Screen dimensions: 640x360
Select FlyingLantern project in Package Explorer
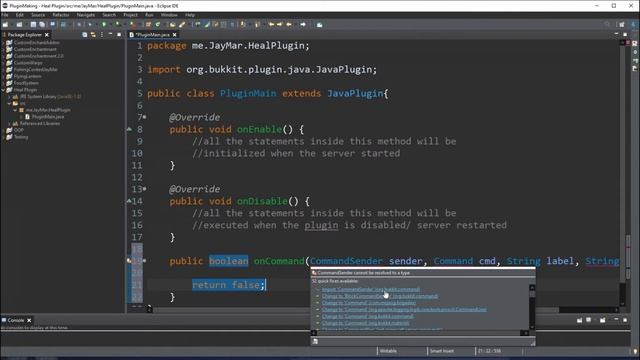pyautogui.click(x=27, y=76)
